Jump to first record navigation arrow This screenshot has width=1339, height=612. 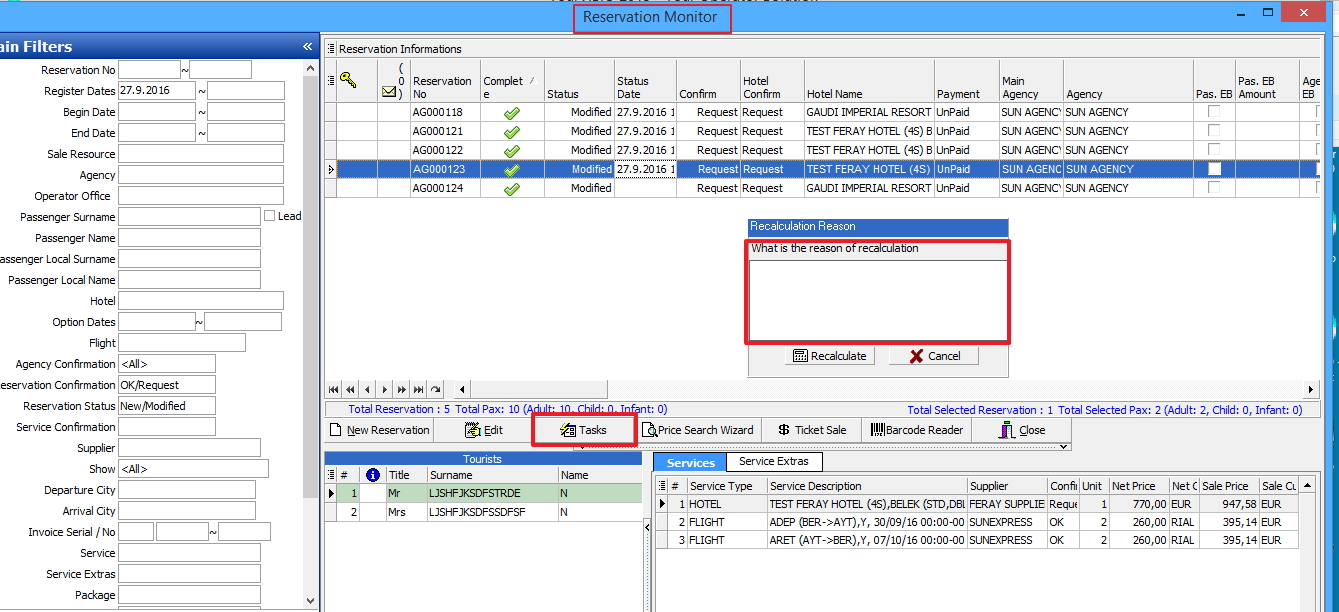tap(334, 390)
